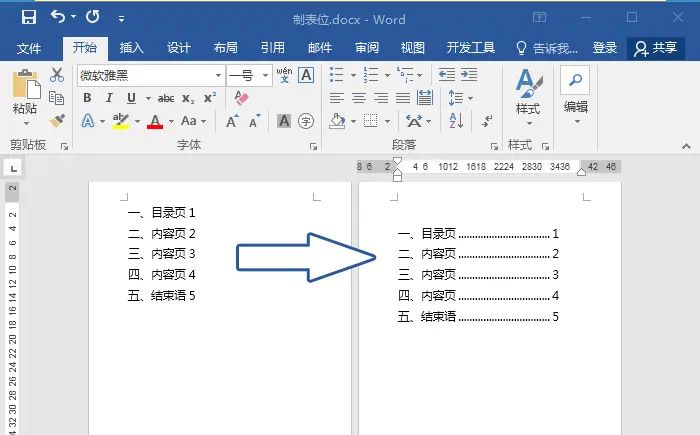Switch to the 邮件 tab
700x435 pixels.
320,48
